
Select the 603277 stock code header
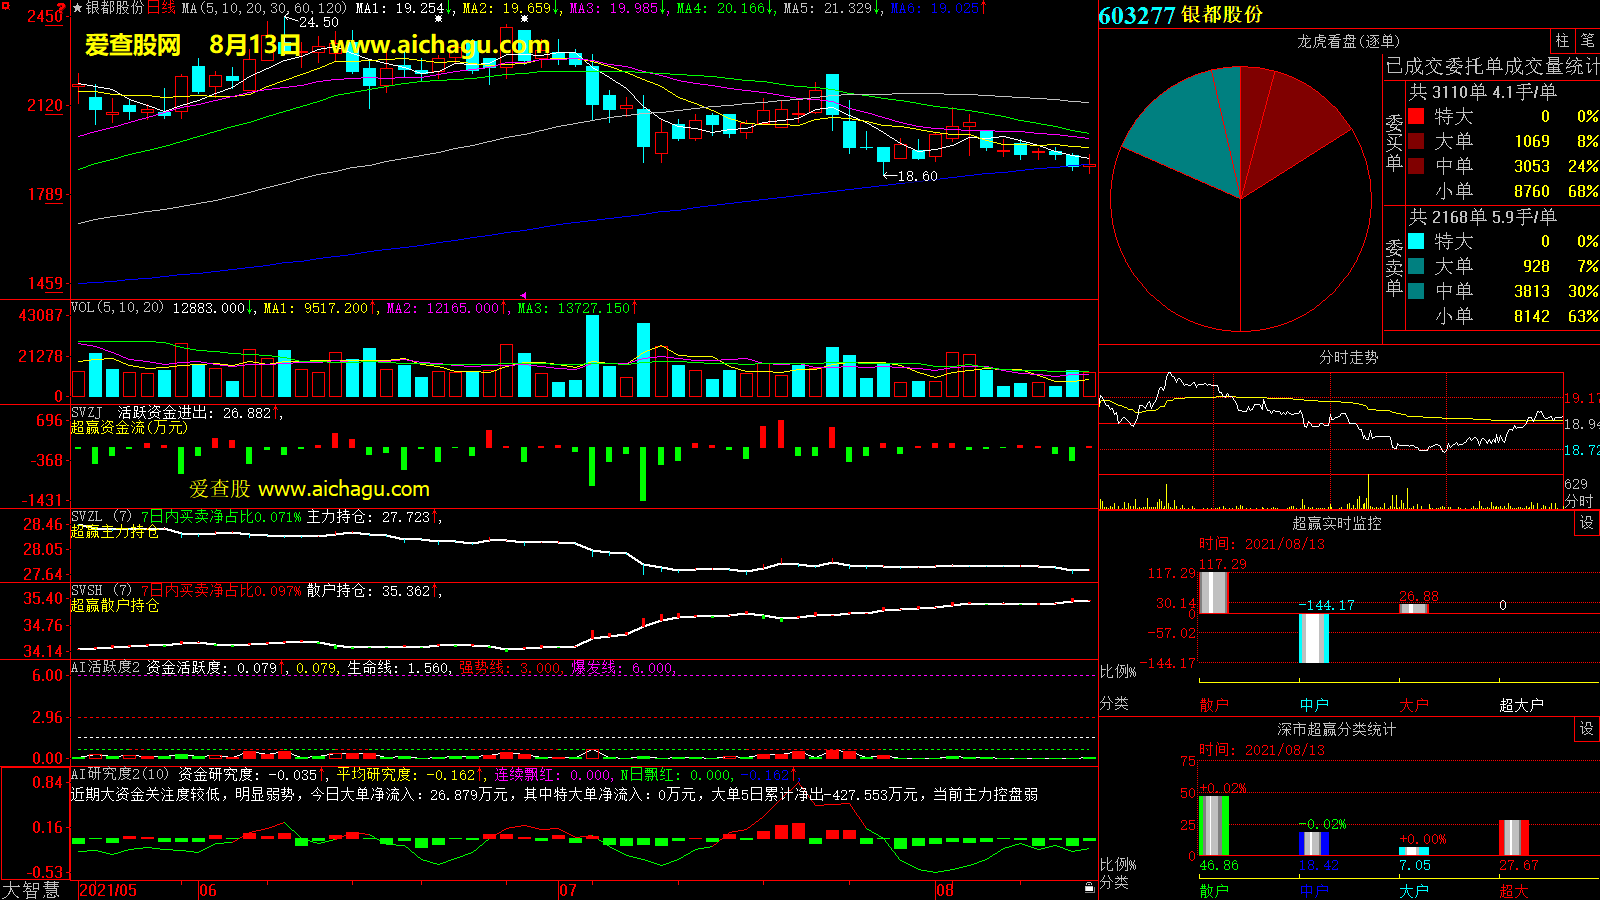(1136, 15)
